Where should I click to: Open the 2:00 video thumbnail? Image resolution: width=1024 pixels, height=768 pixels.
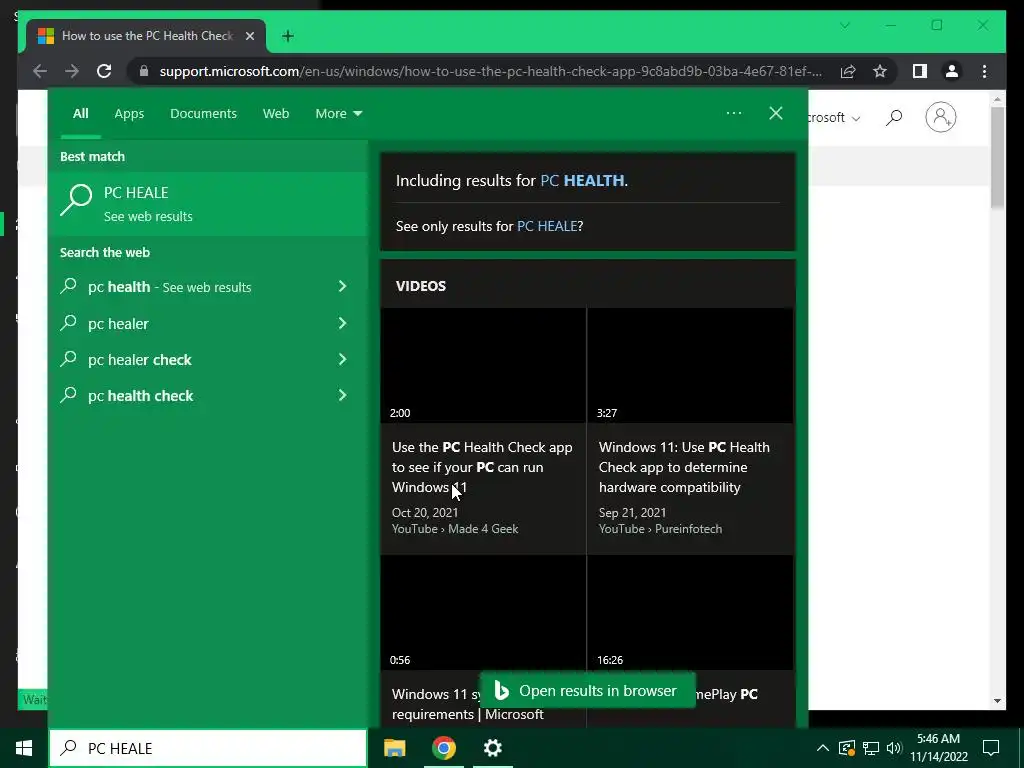pyautogui.click(x=483, y=366)
